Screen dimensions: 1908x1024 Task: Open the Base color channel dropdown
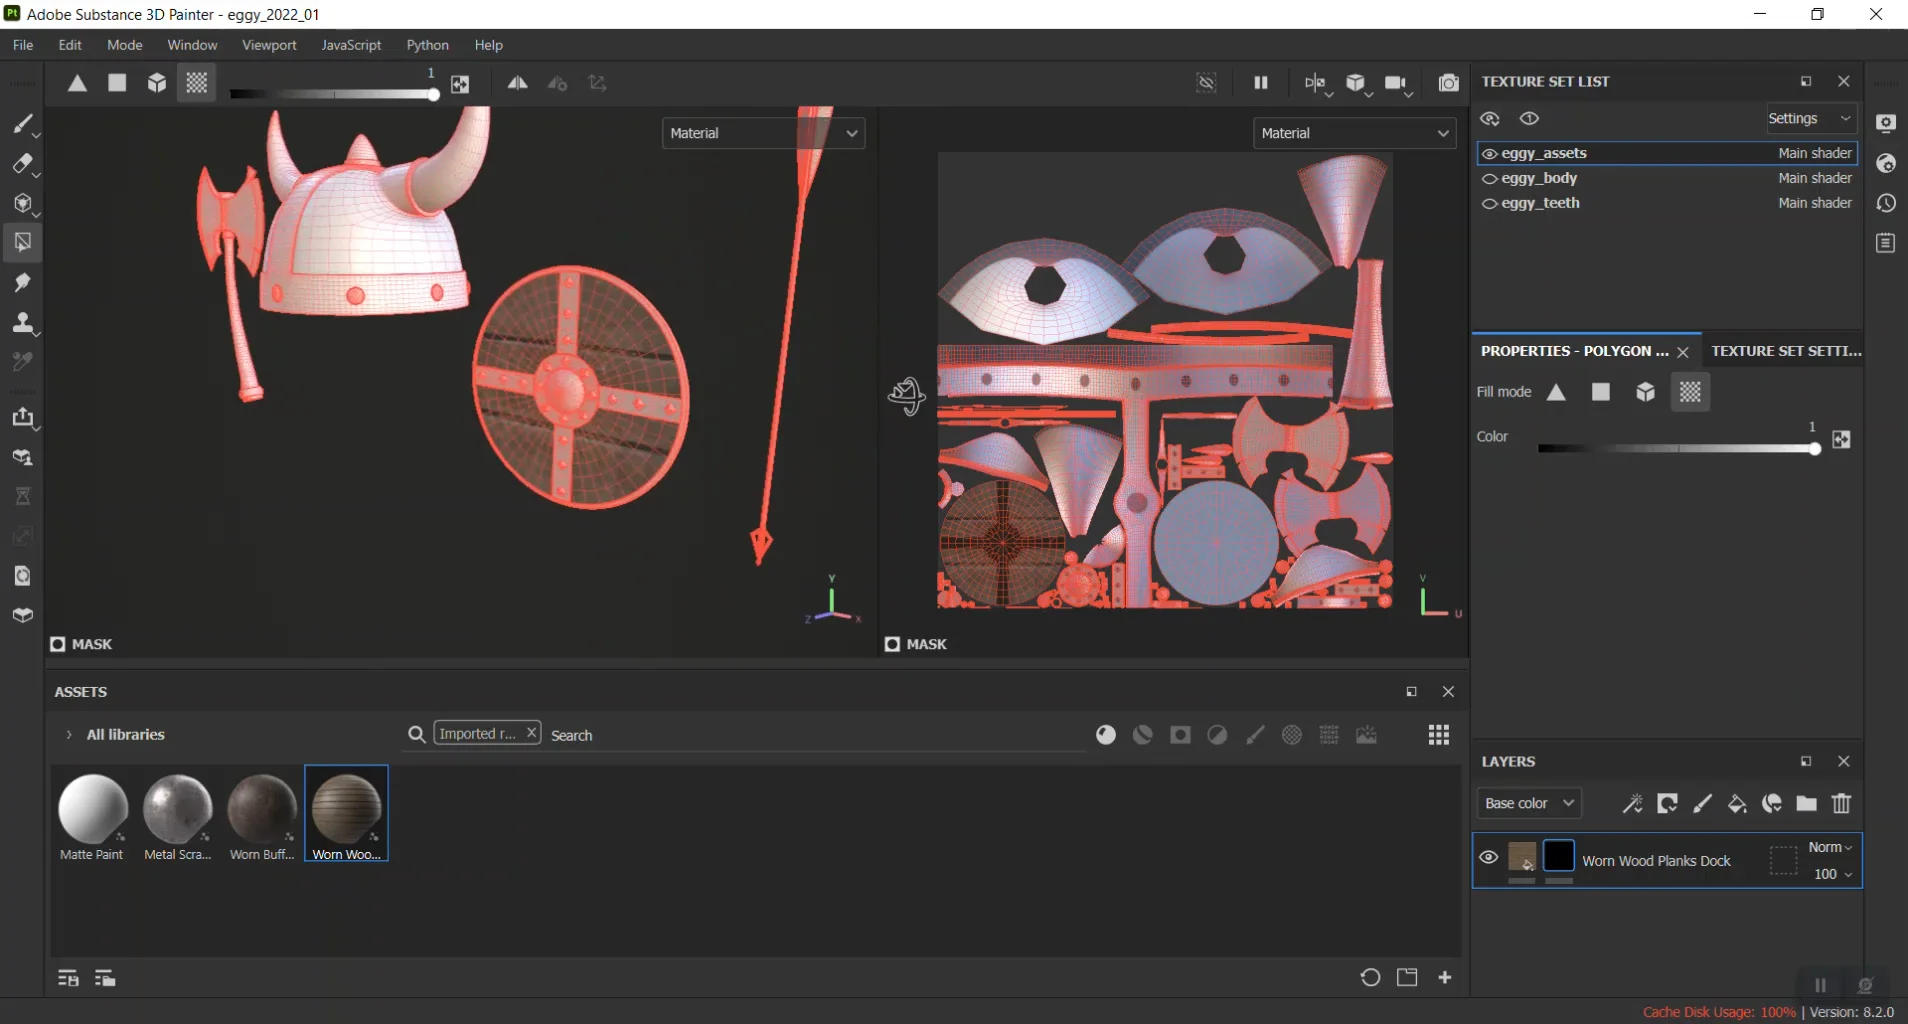1529,803
